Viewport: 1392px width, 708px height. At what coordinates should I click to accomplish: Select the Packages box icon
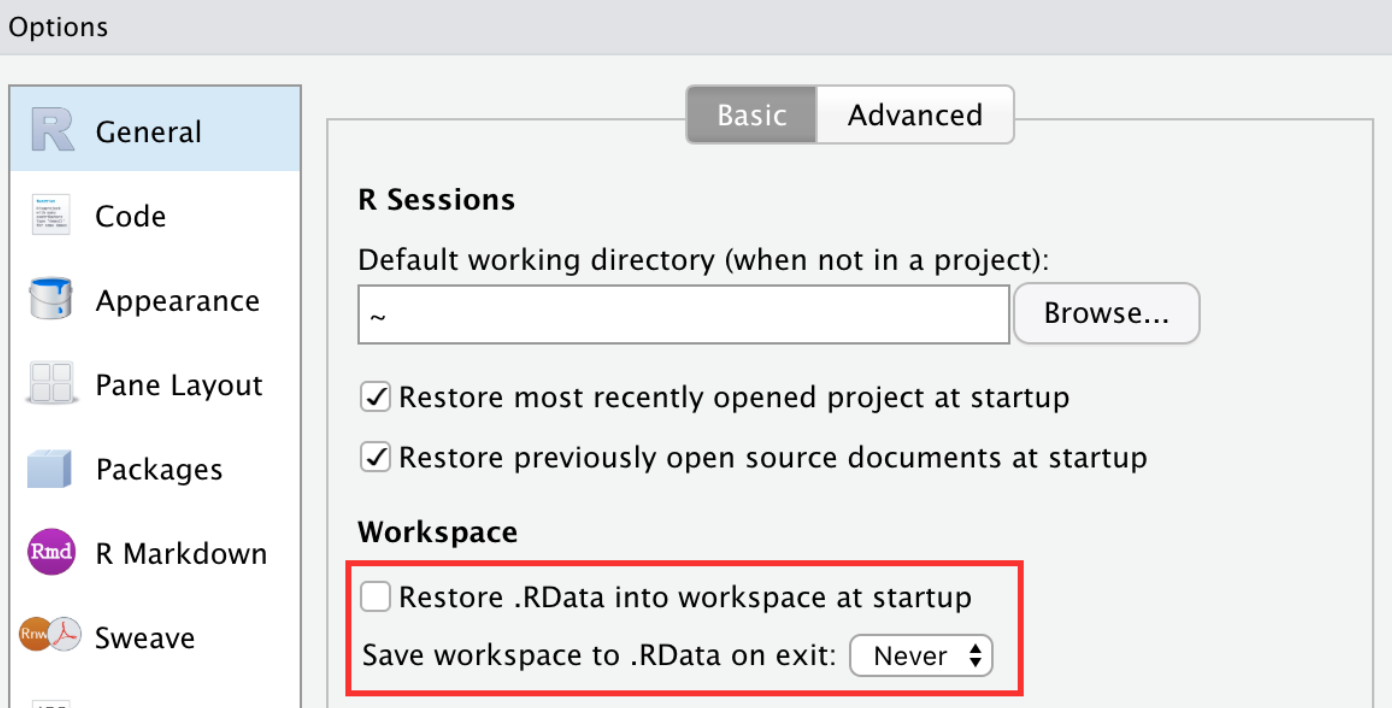pyautogui.click(x=50, y=469)
